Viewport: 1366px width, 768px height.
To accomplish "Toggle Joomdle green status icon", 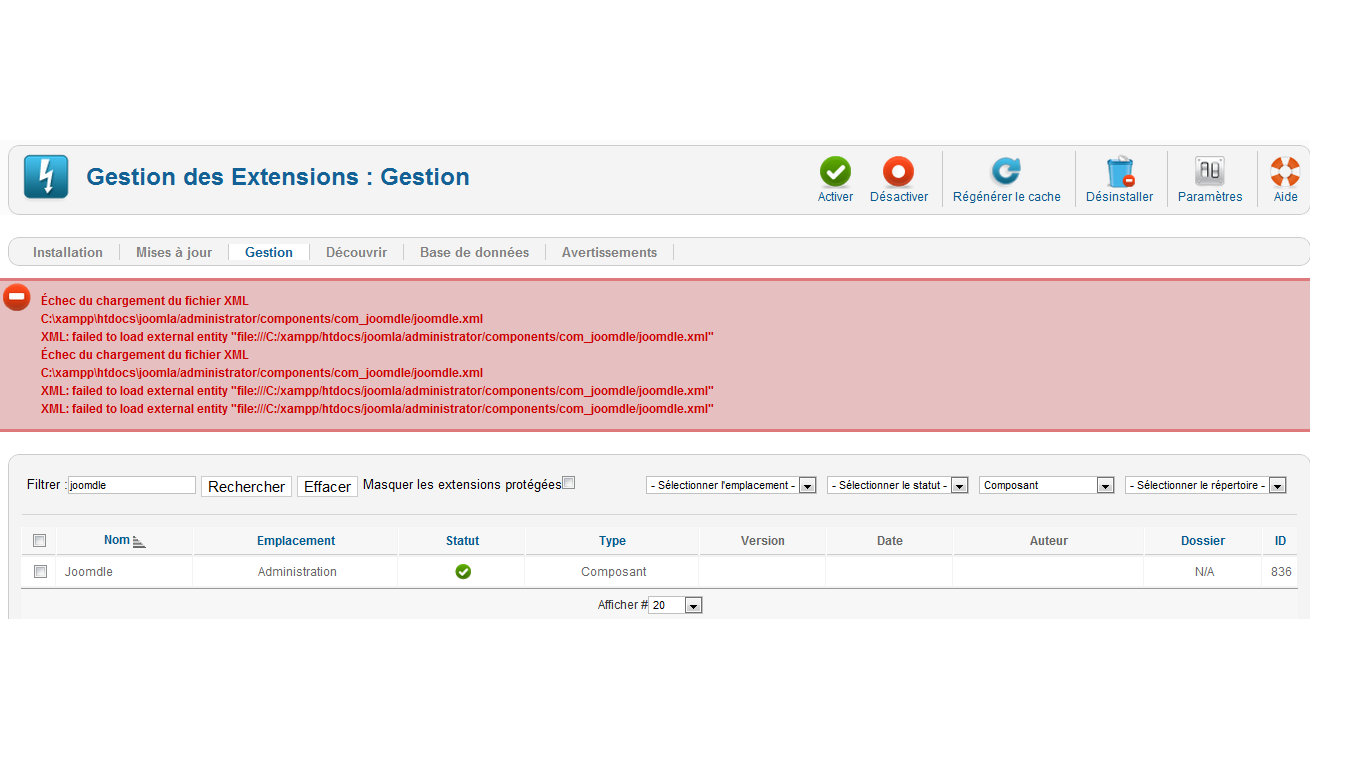I will pos(463,572).
